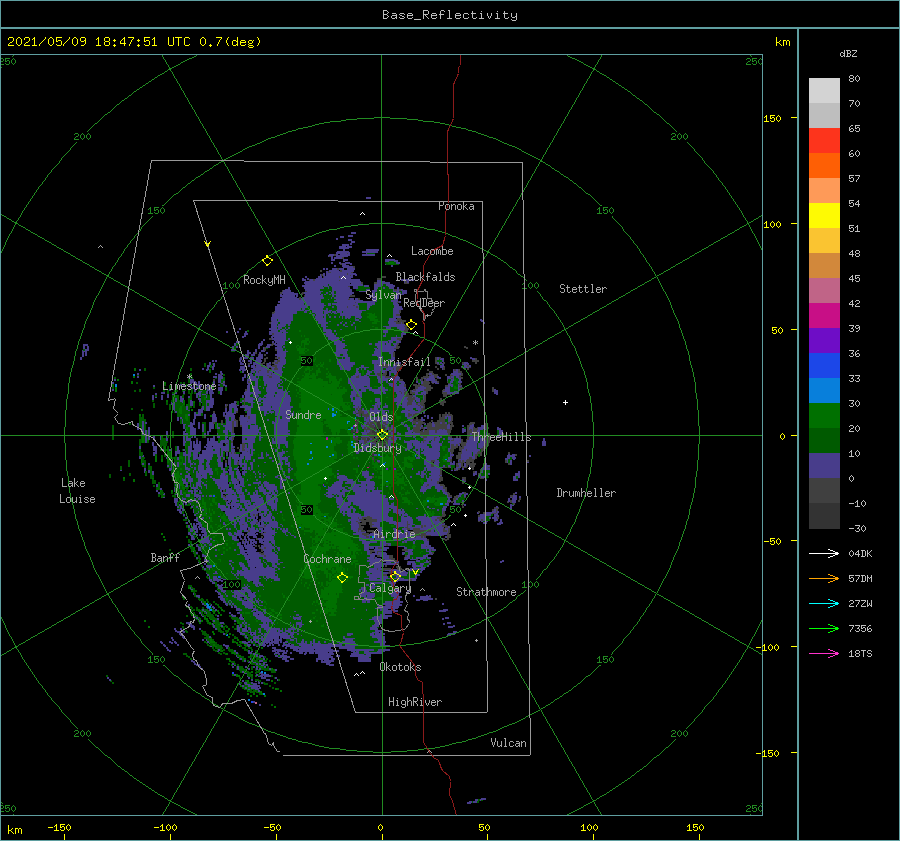Image resolution: width=900 pixels, height=841 pixels.
Task: Select the 65 dBZ red color swatch
Action: [x=824, y=140]
